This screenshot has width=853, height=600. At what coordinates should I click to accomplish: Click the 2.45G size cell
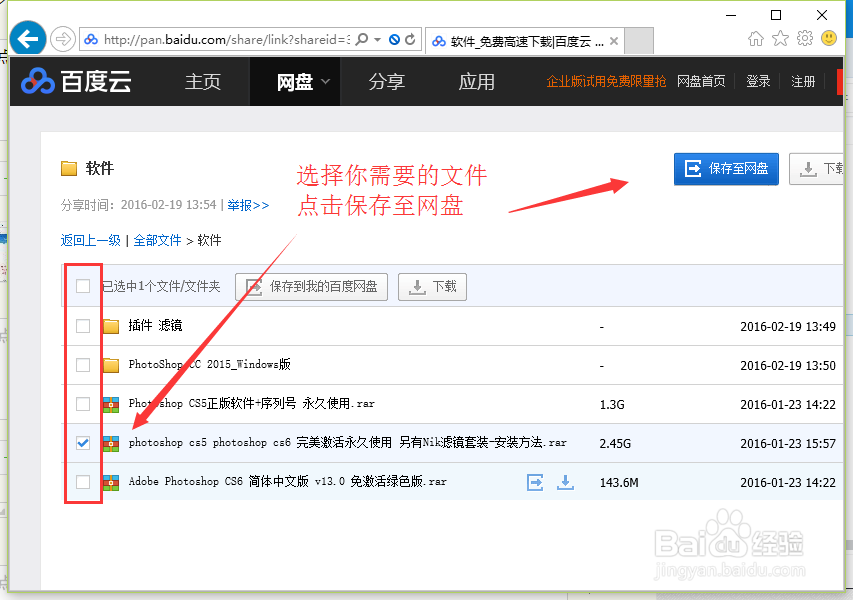[615, 444]
